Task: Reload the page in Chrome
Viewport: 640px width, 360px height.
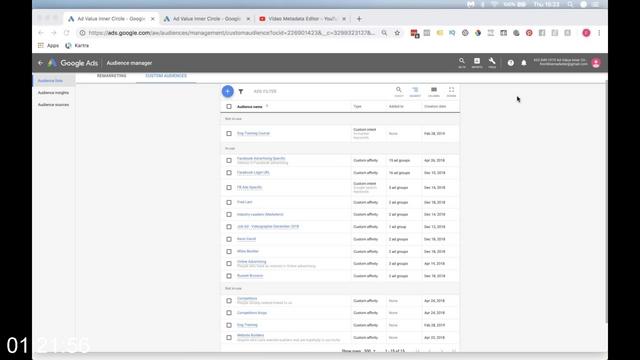Action: point(67,33)
